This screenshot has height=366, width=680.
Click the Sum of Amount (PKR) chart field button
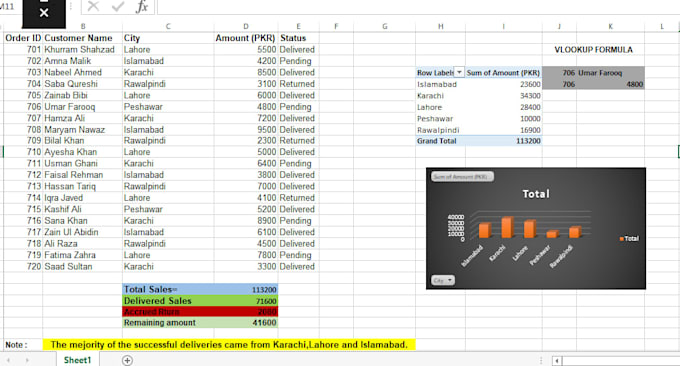pyautogui.click(x=462, y=176)
